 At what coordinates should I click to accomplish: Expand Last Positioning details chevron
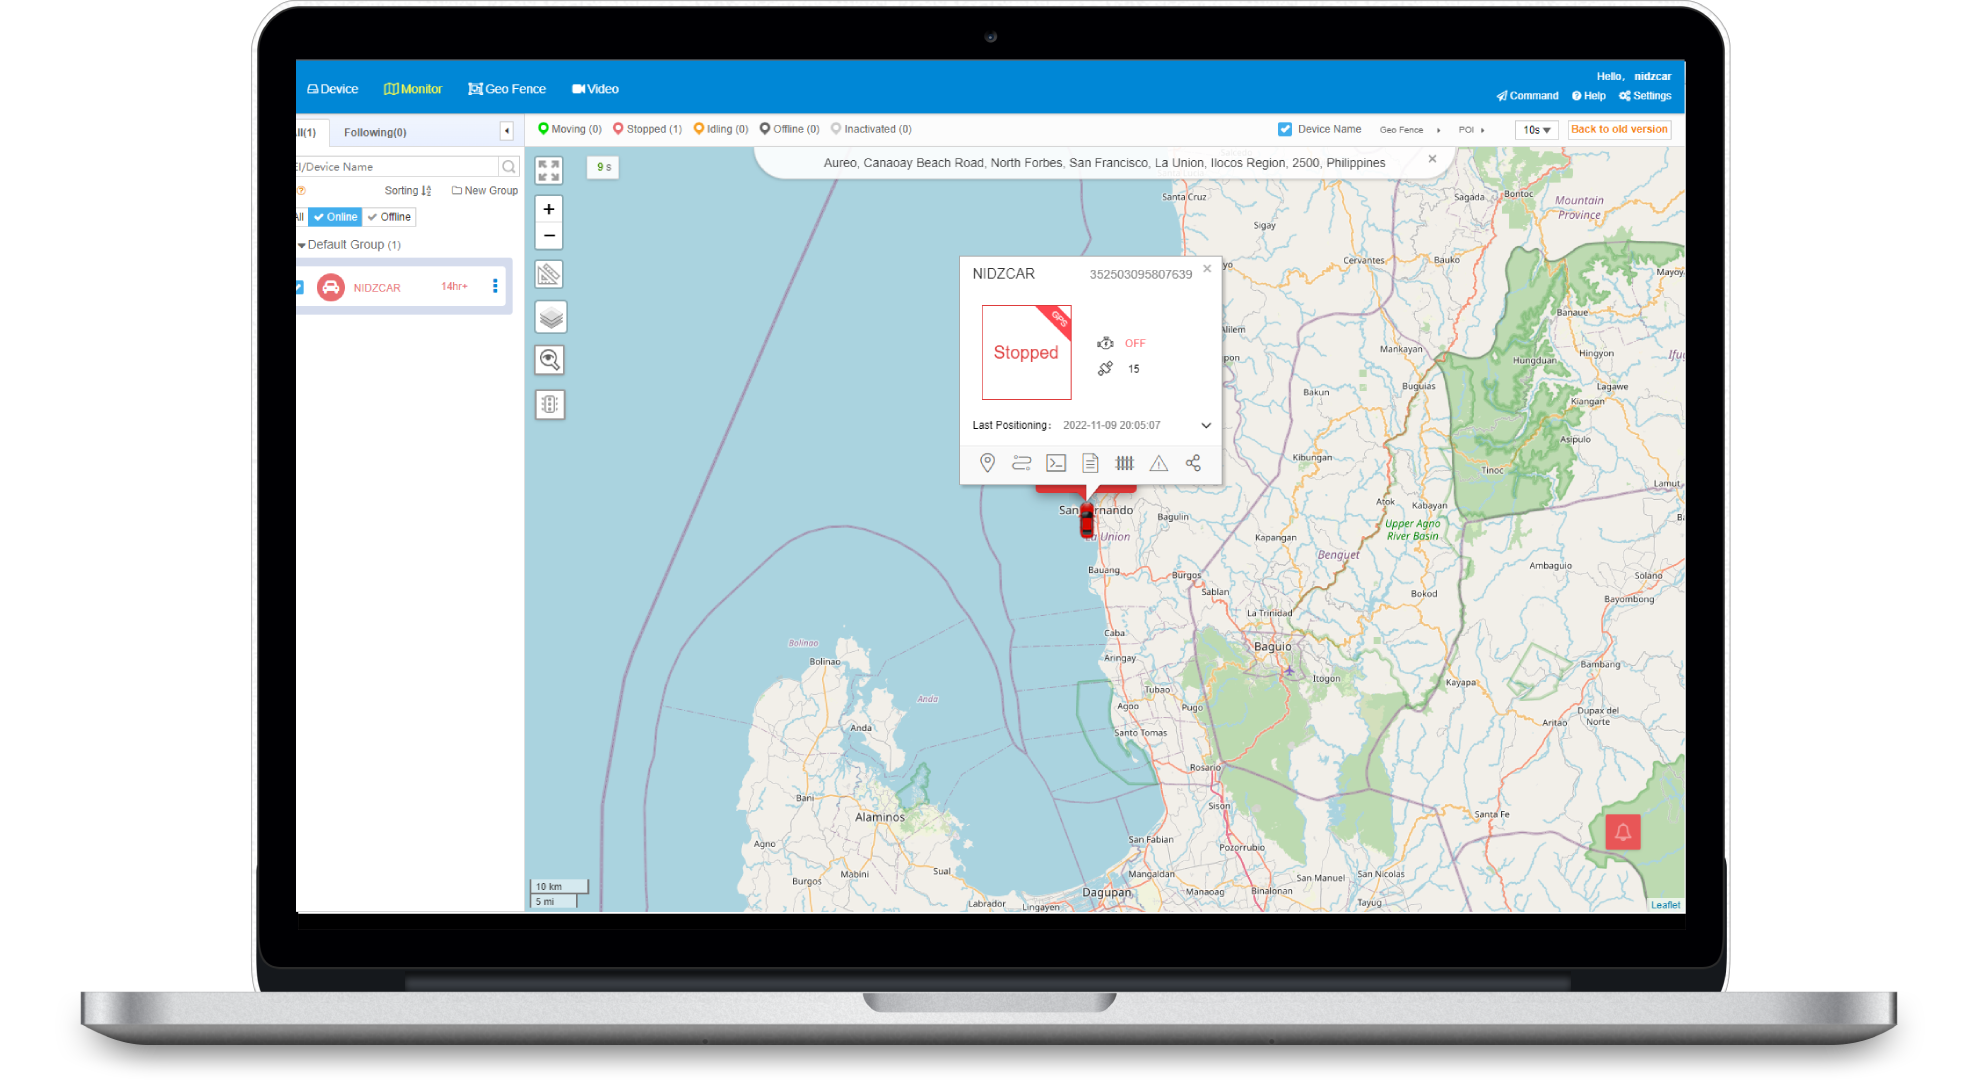click(x=1206, y=425)
